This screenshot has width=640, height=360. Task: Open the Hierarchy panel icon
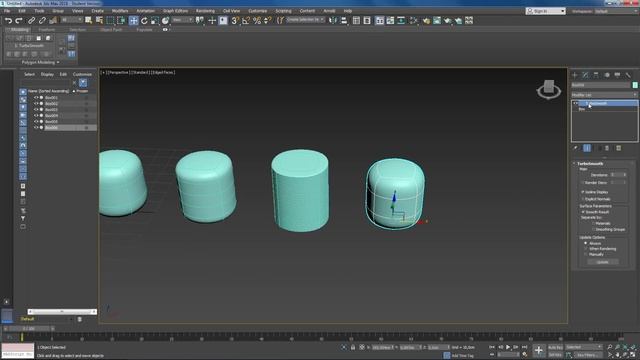click(x=596, y=75)
